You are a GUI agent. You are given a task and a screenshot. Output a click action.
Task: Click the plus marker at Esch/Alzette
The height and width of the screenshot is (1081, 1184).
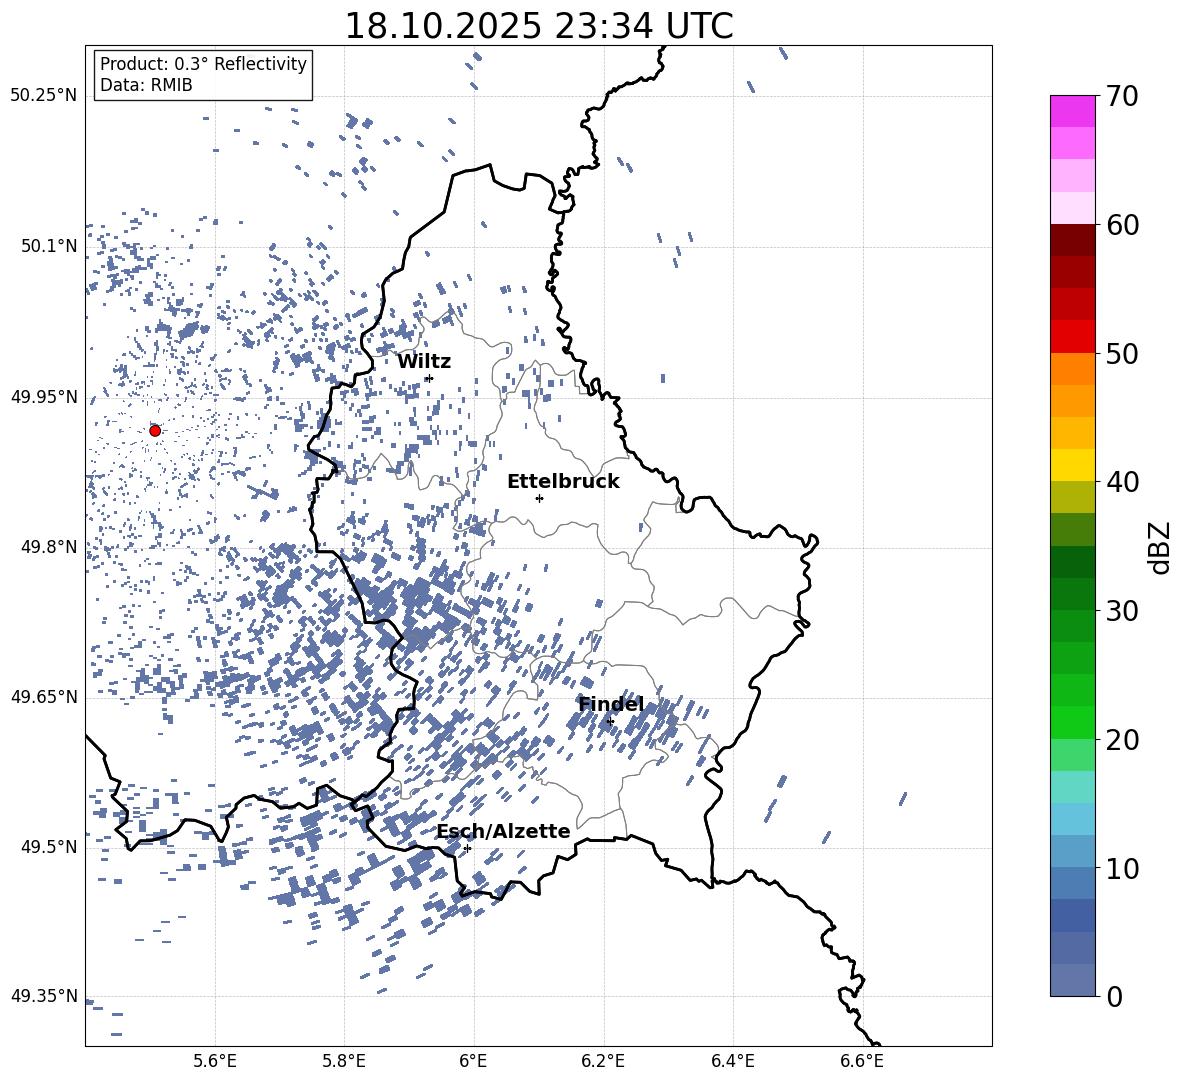[x=467, y=848]
